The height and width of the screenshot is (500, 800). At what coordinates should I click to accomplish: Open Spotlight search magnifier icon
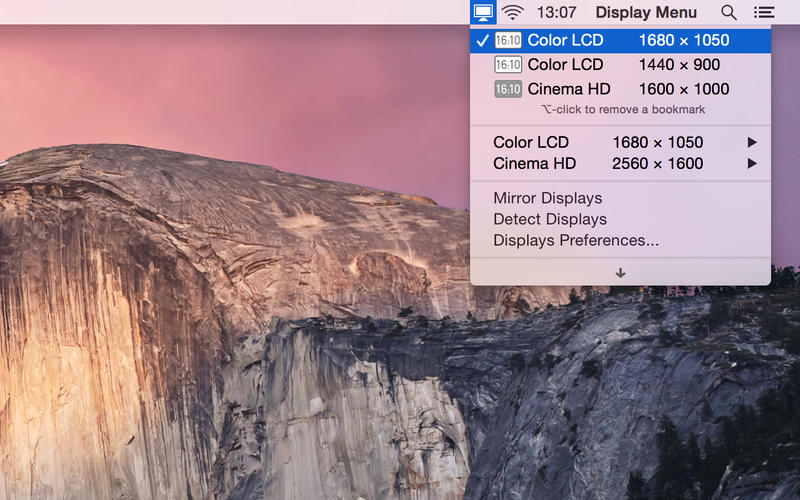pos(729,13)
